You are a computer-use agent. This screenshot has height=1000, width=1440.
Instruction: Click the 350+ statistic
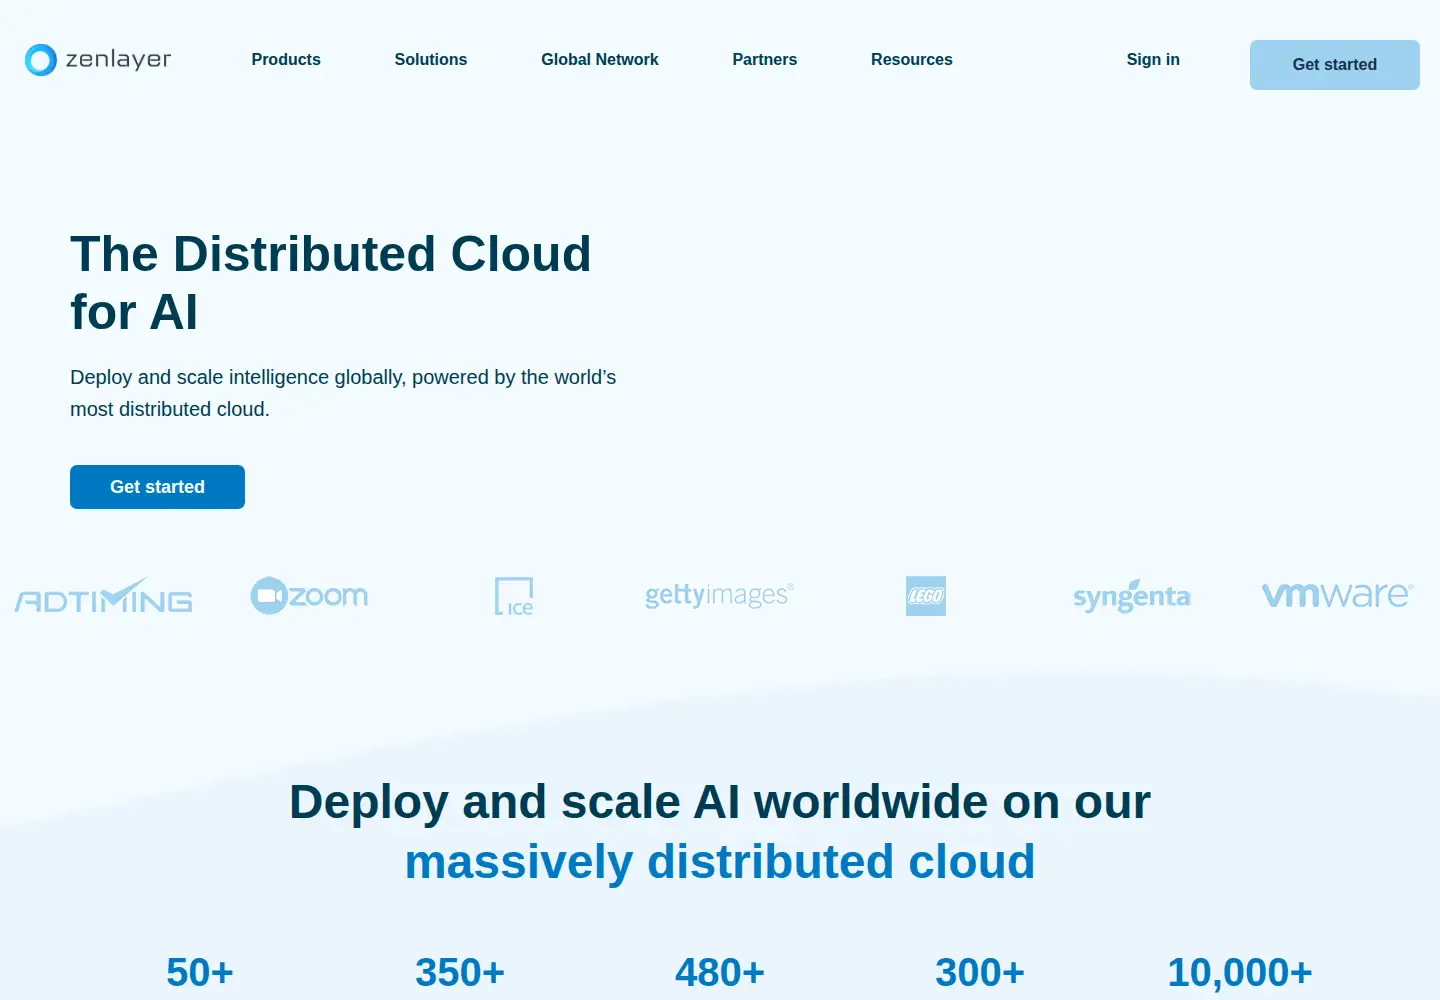[460, 972]
